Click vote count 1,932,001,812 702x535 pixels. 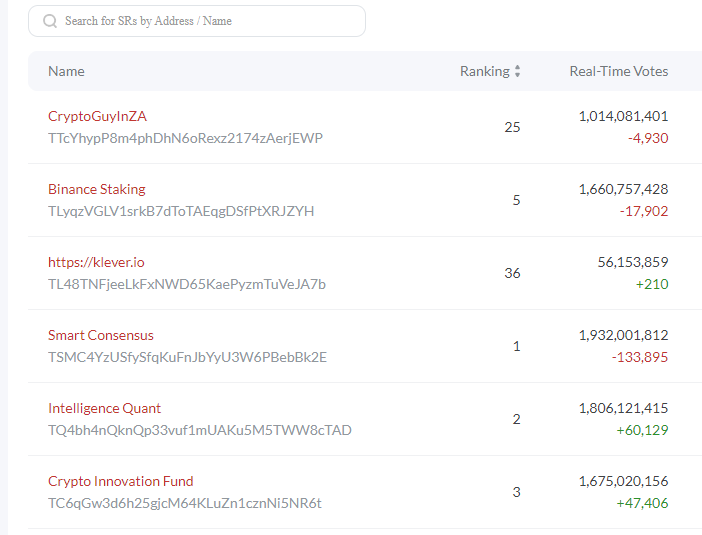tap(623, 335)
